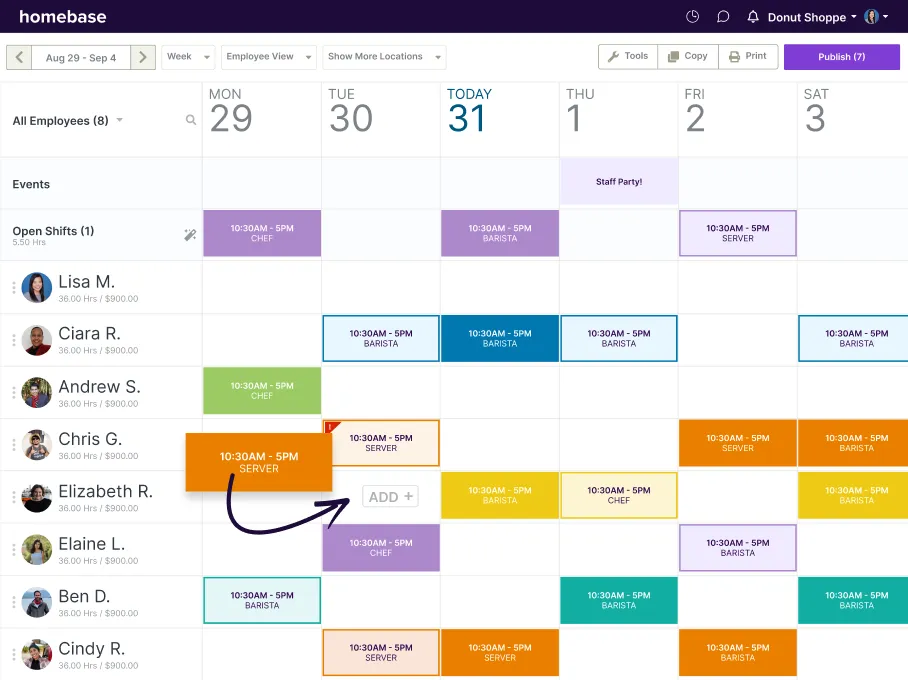Go to the next week with the right arrow
908x680 pixels.
click(143, 57)
